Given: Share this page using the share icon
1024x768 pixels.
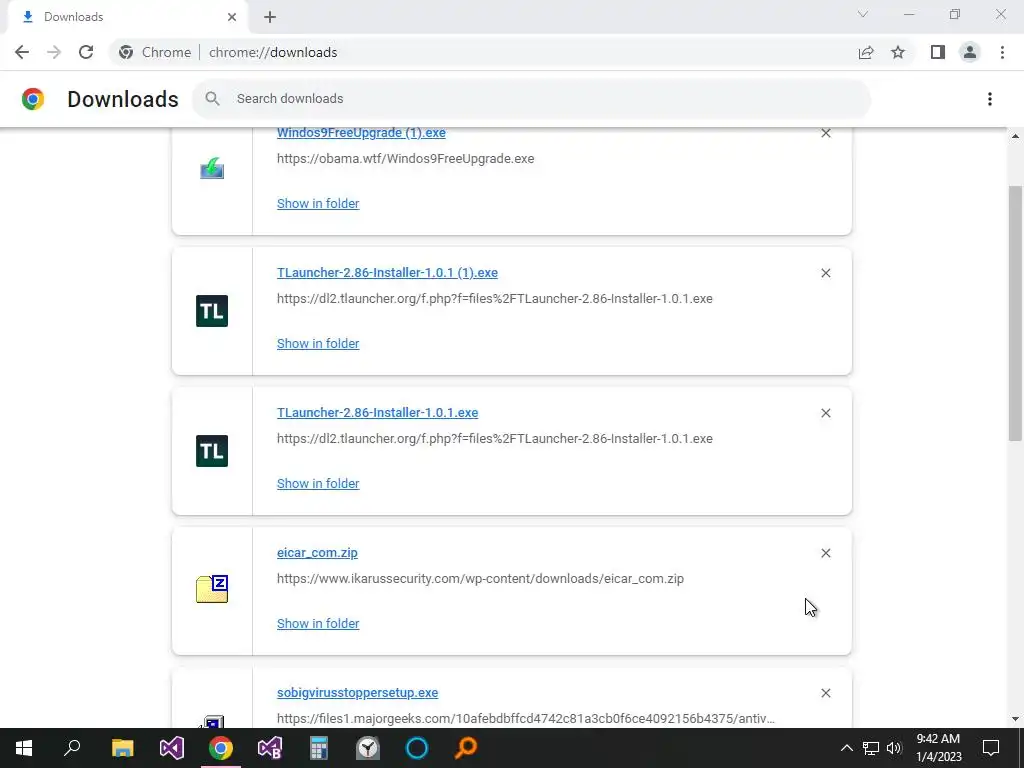Looking at the screenshot, I should 866,52.
